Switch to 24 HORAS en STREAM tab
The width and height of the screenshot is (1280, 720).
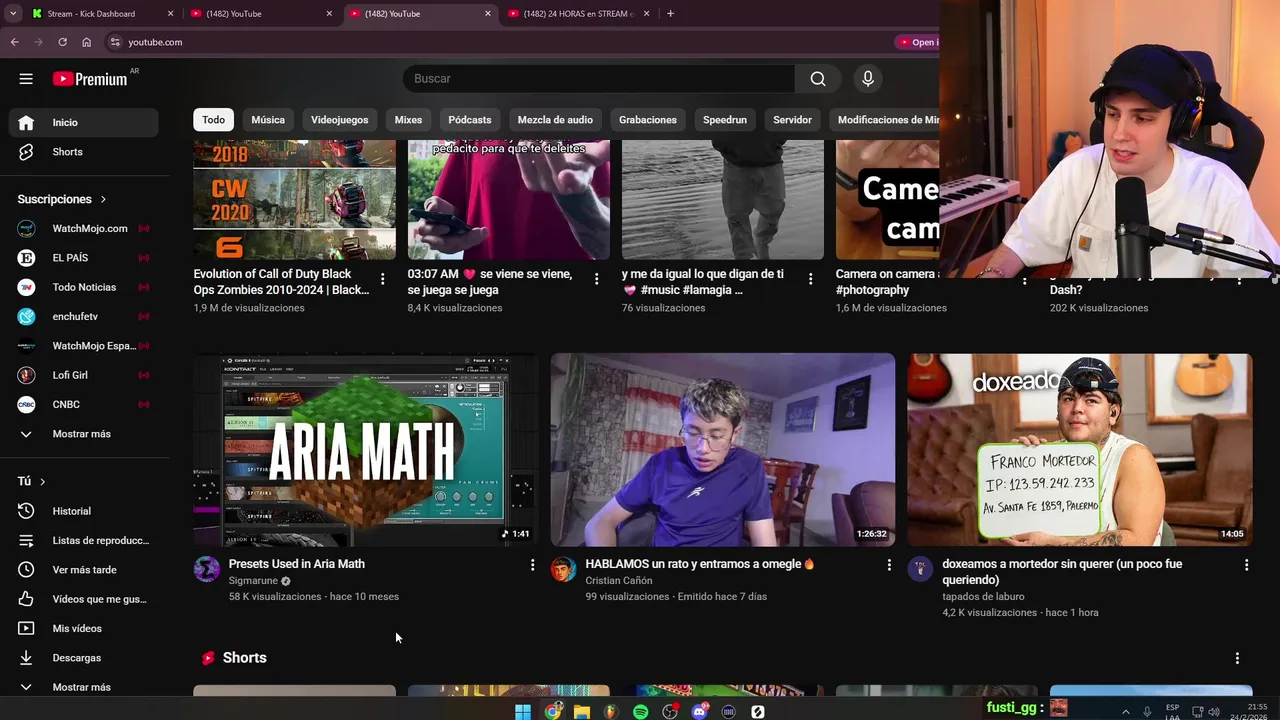[580, 14]
